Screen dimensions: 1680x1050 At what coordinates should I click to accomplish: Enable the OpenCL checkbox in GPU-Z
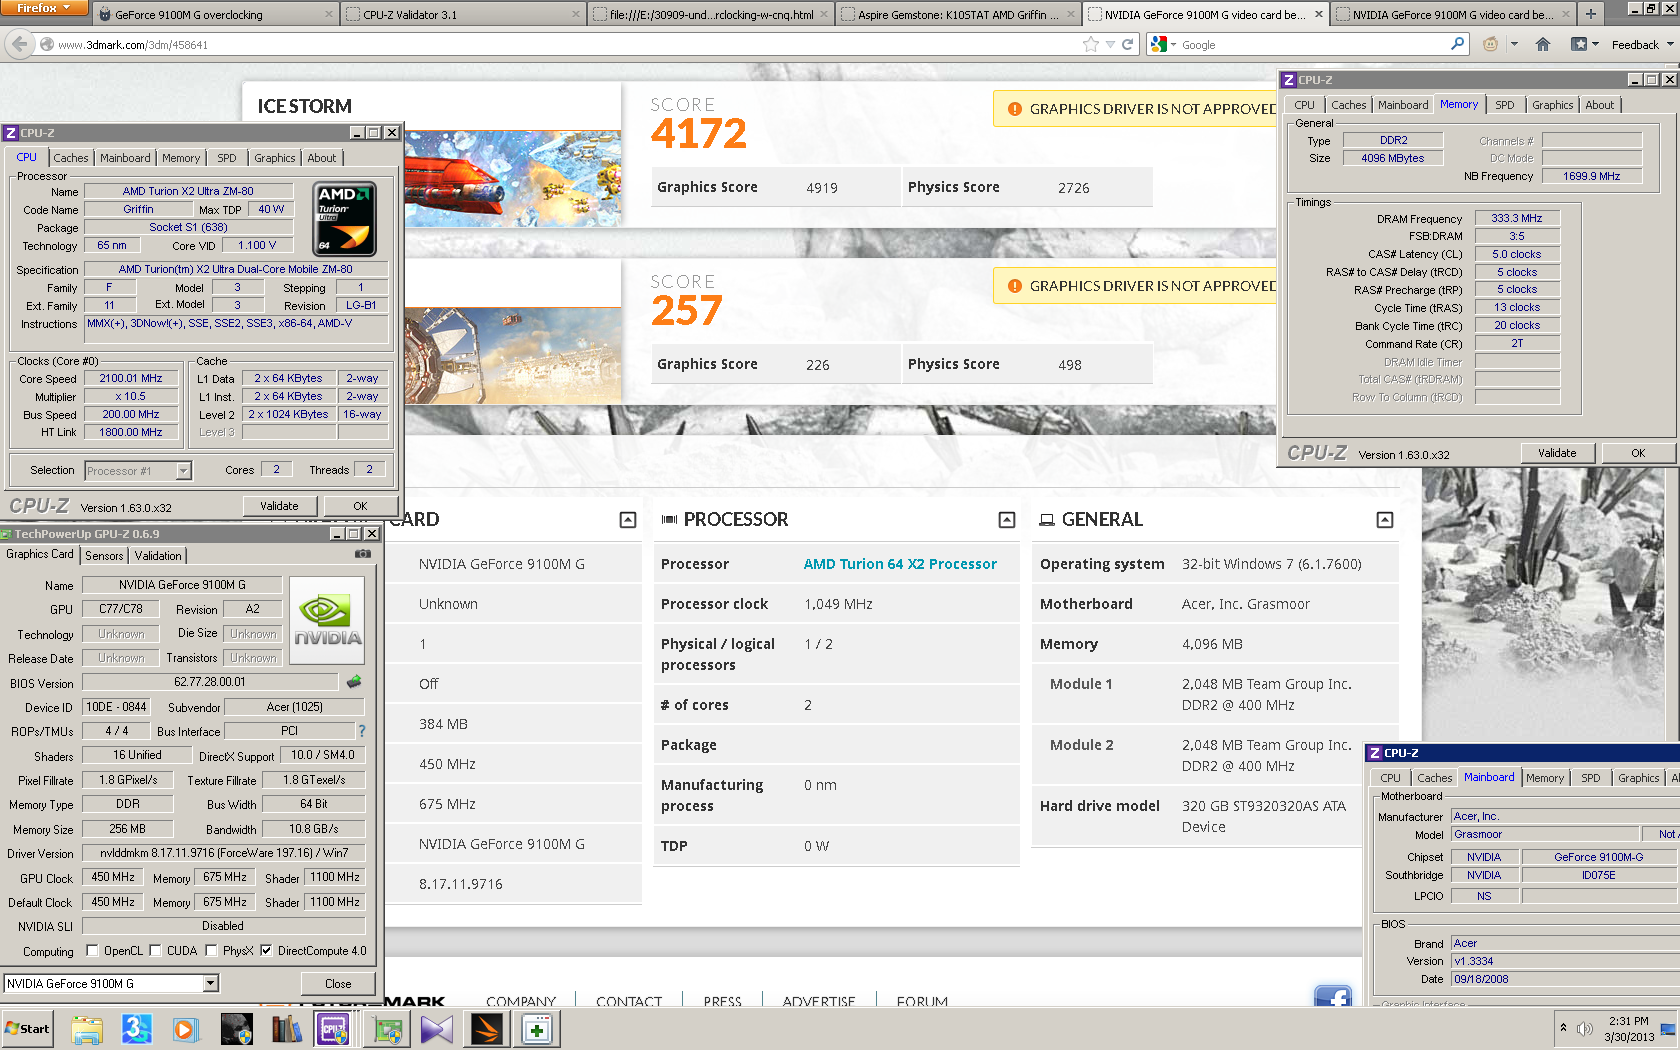[92, 951]
